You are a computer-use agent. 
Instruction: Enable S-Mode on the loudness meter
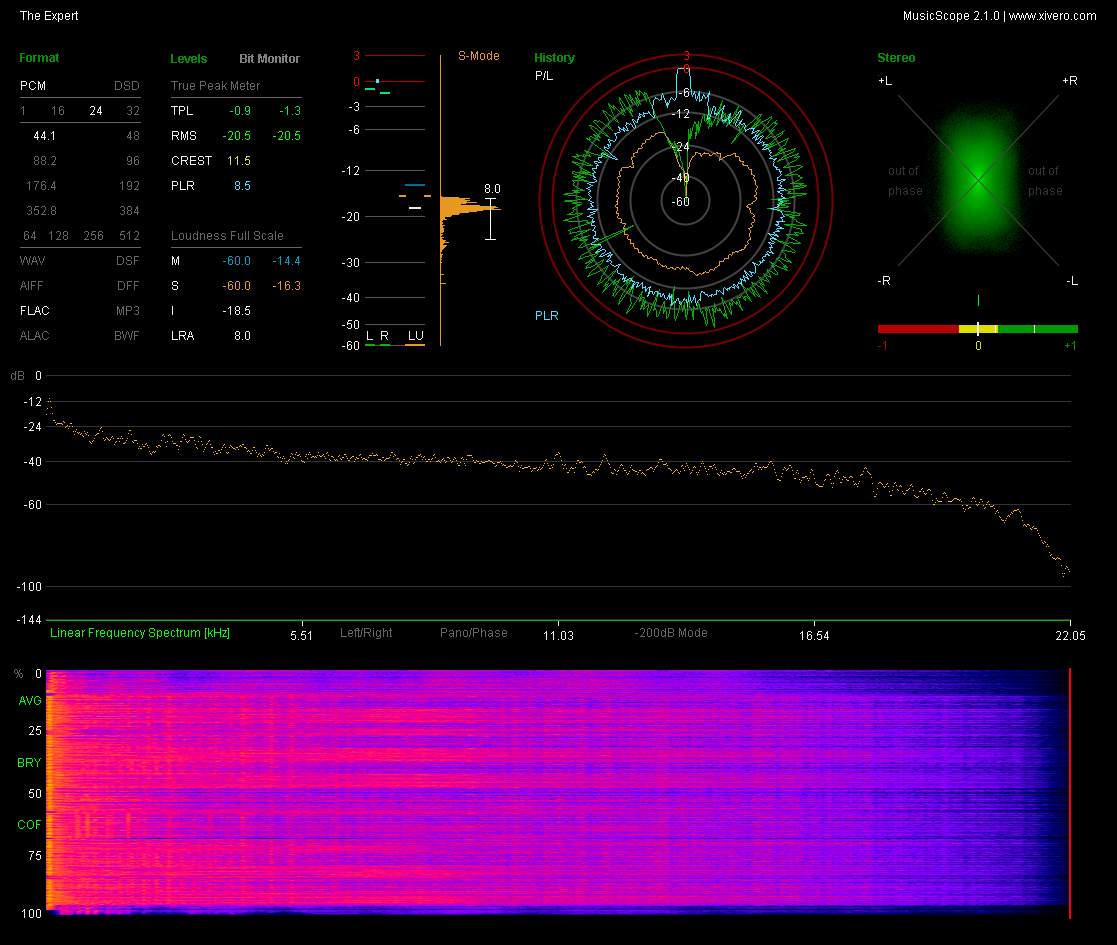(478, 56)
